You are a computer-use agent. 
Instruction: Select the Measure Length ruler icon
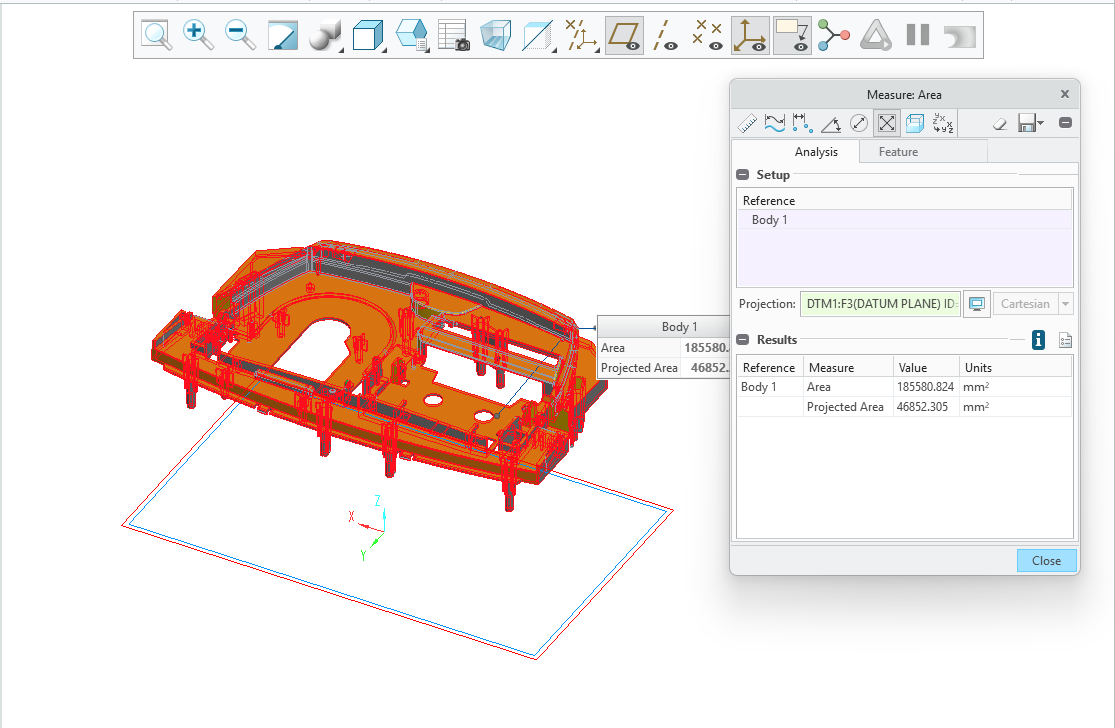[747, 123]
